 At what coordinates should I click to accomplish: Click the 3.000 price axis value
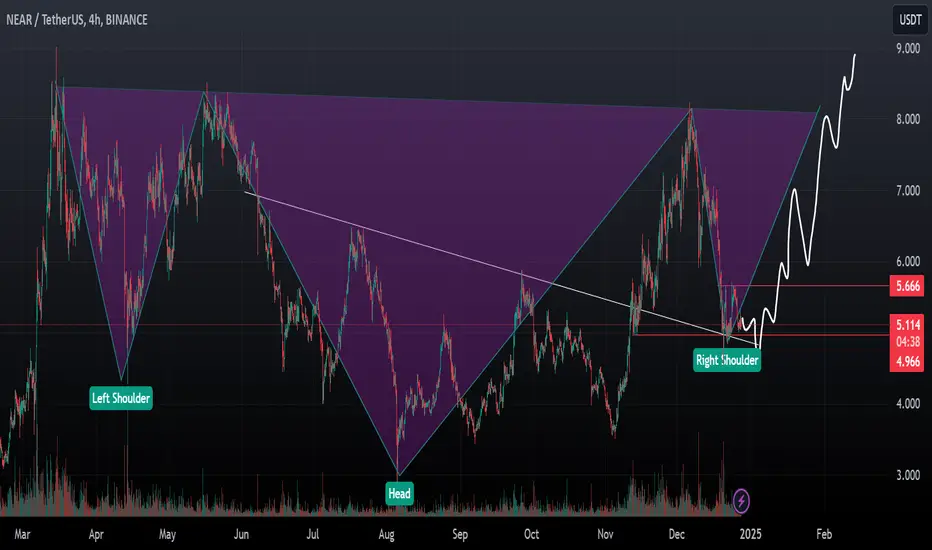(908, 475)
